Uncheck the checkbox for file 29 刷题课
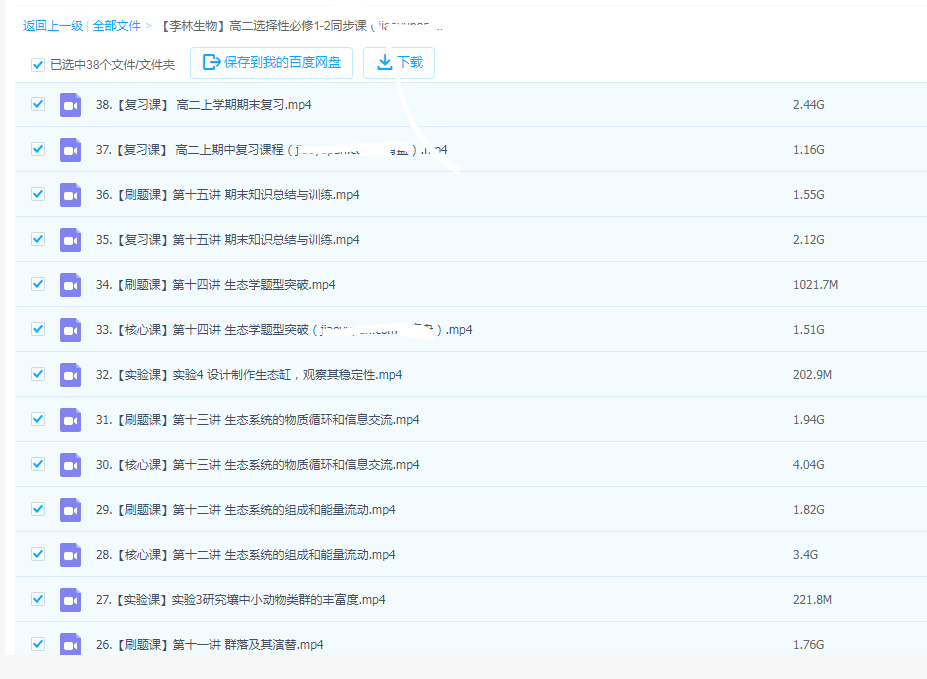 point(37,509)
